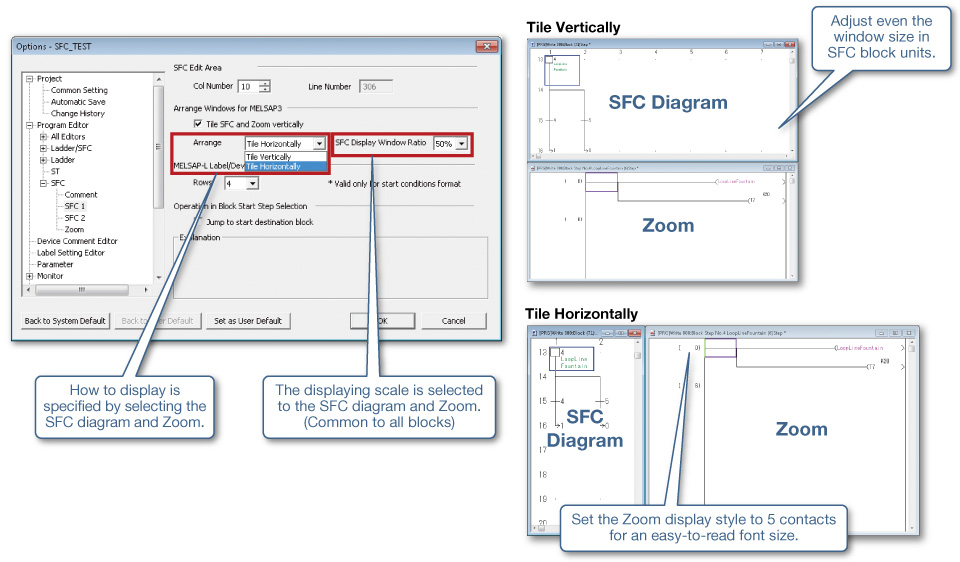
Task: Click the Col Number spinner arrows
Action: (x=264, y=87)
